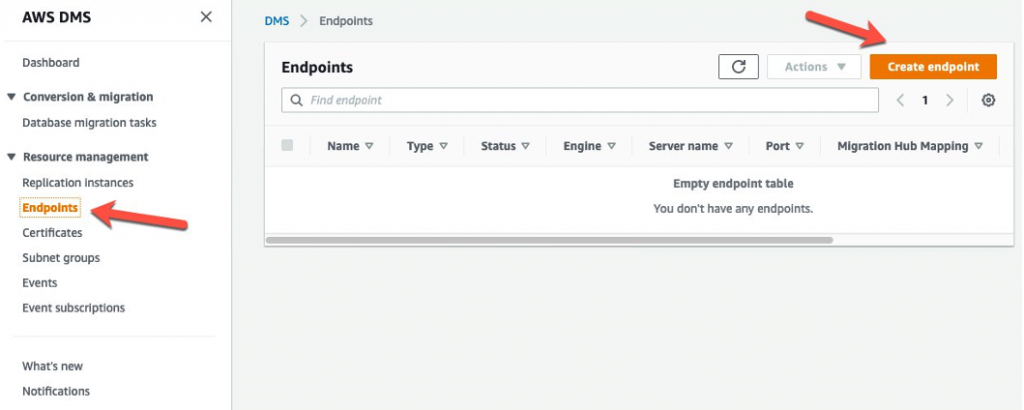
Task: Go to previous page arrow
Action: (901, 101)
